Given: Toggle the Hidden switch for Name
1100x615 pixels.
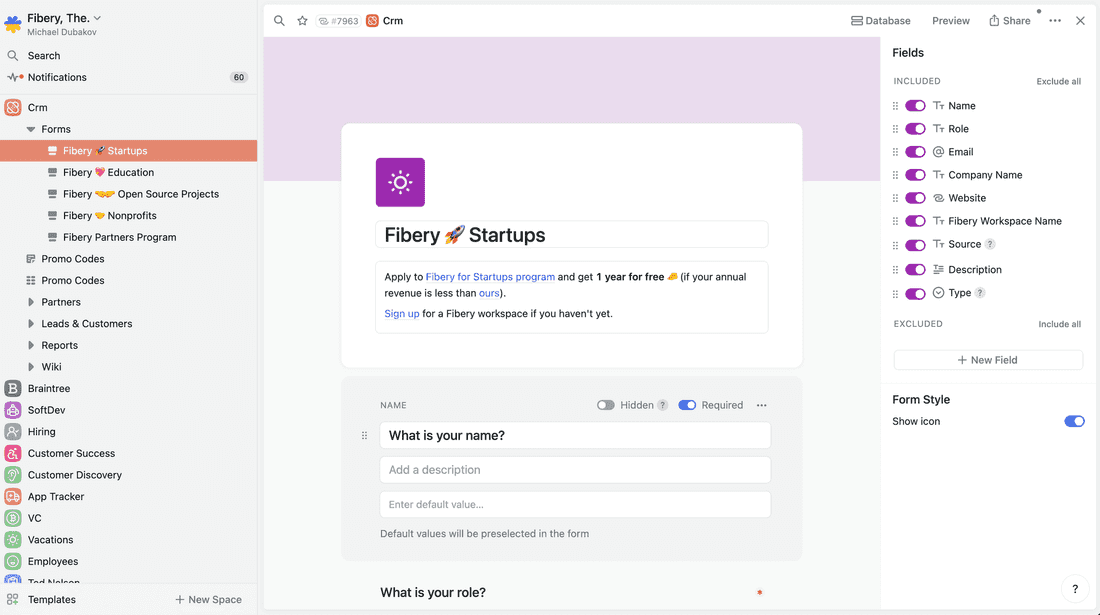Looking at the screenshot, I should click(x=605, y=405).
